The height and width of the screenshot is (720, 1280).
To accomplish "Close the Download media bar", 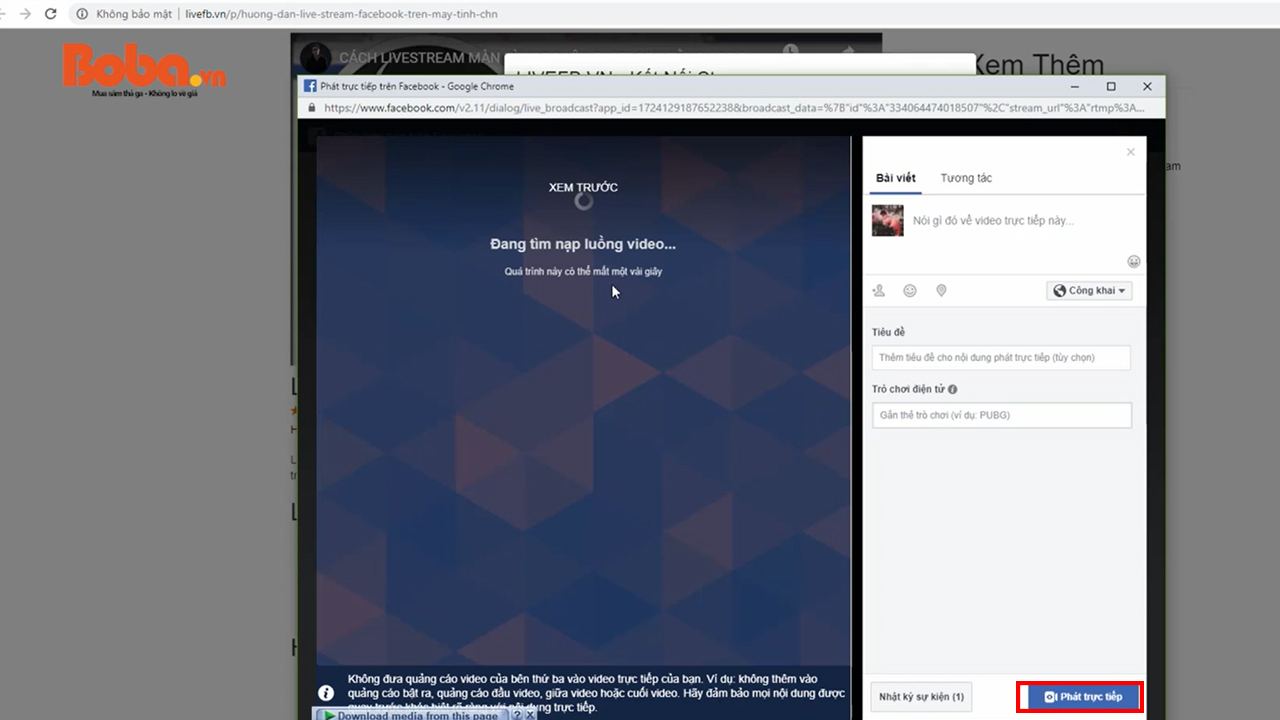I will [531, 715].
